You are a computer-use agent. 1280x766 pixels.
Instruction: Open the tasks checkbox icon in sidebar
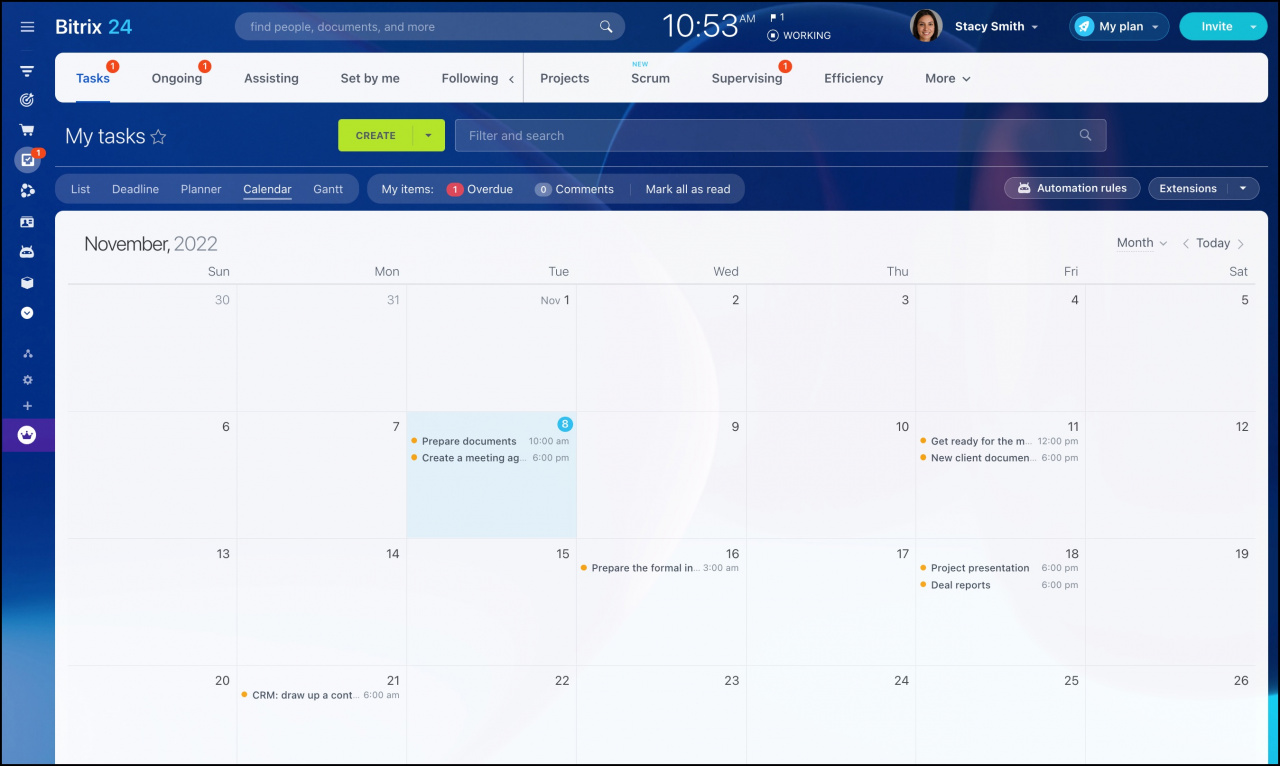click(x=27, y=160)
